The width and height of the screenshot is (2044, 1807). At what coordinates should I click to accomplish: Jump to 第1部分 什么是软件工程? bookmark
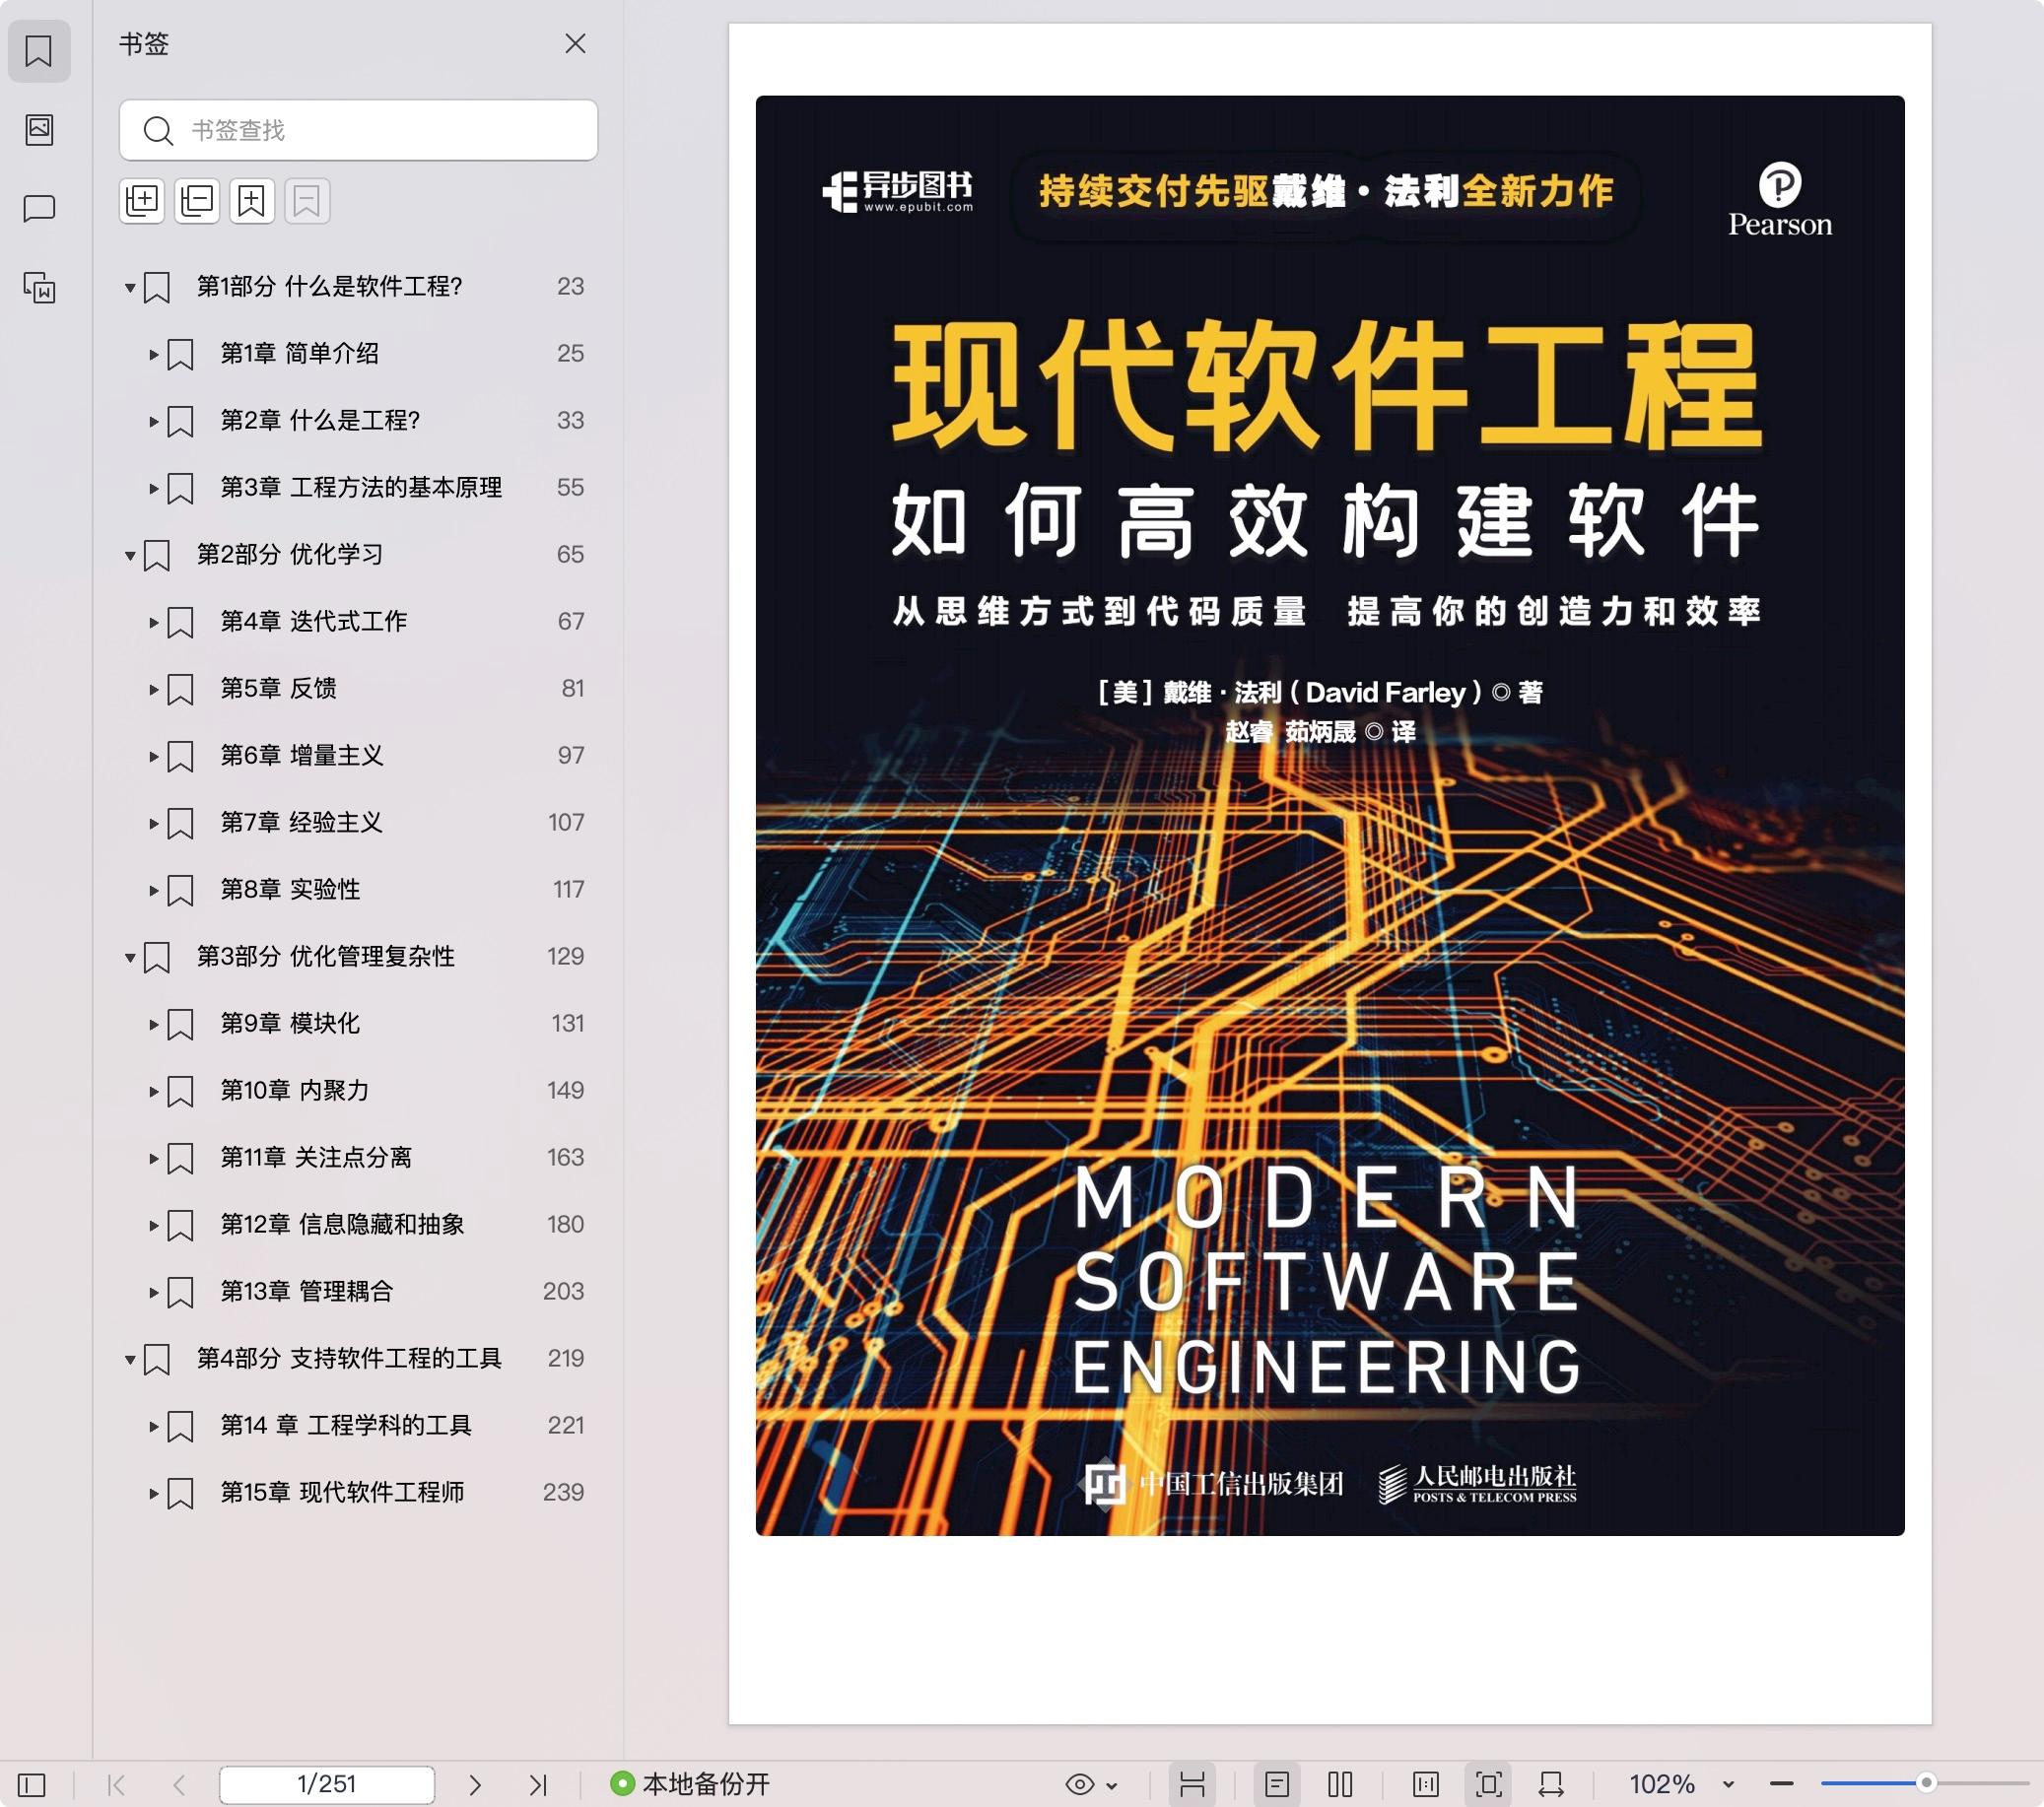pos(329,286)
